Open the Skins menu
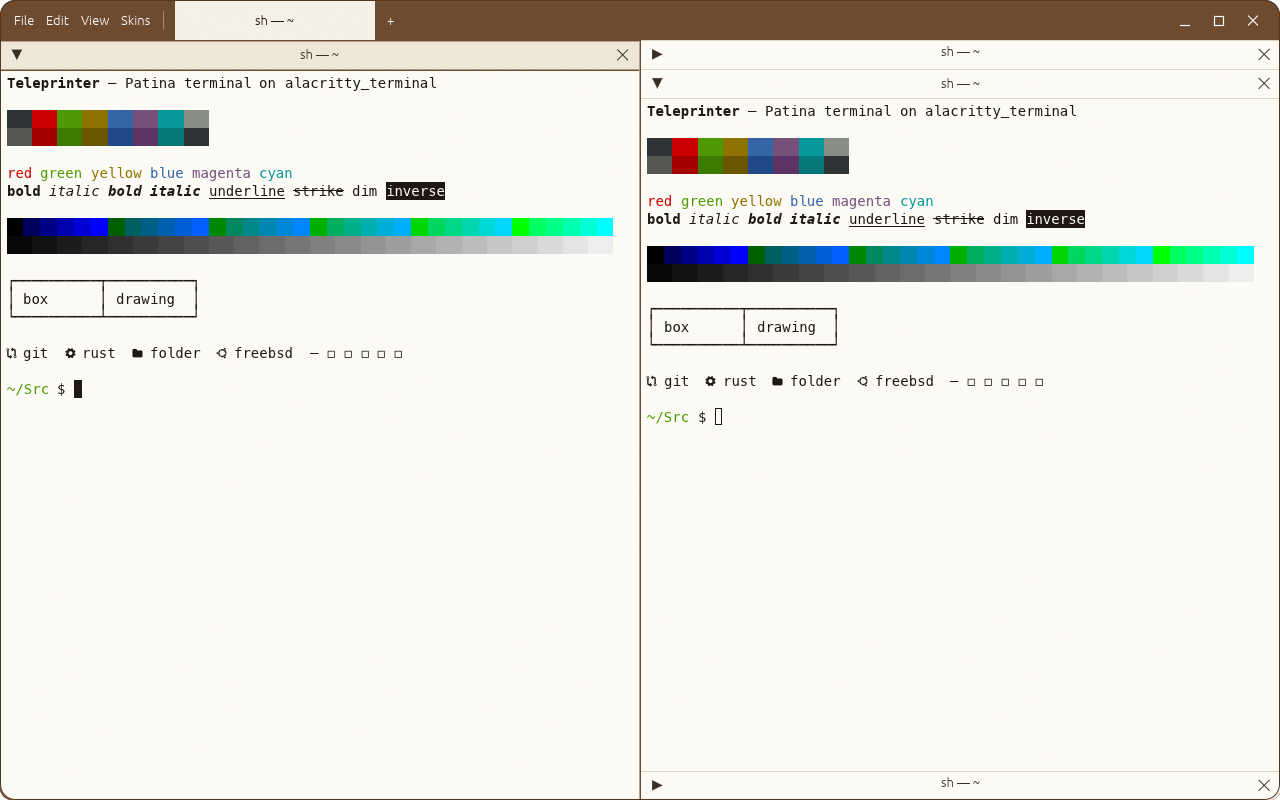Screen dimensions: 1280x800 [135, 20]
